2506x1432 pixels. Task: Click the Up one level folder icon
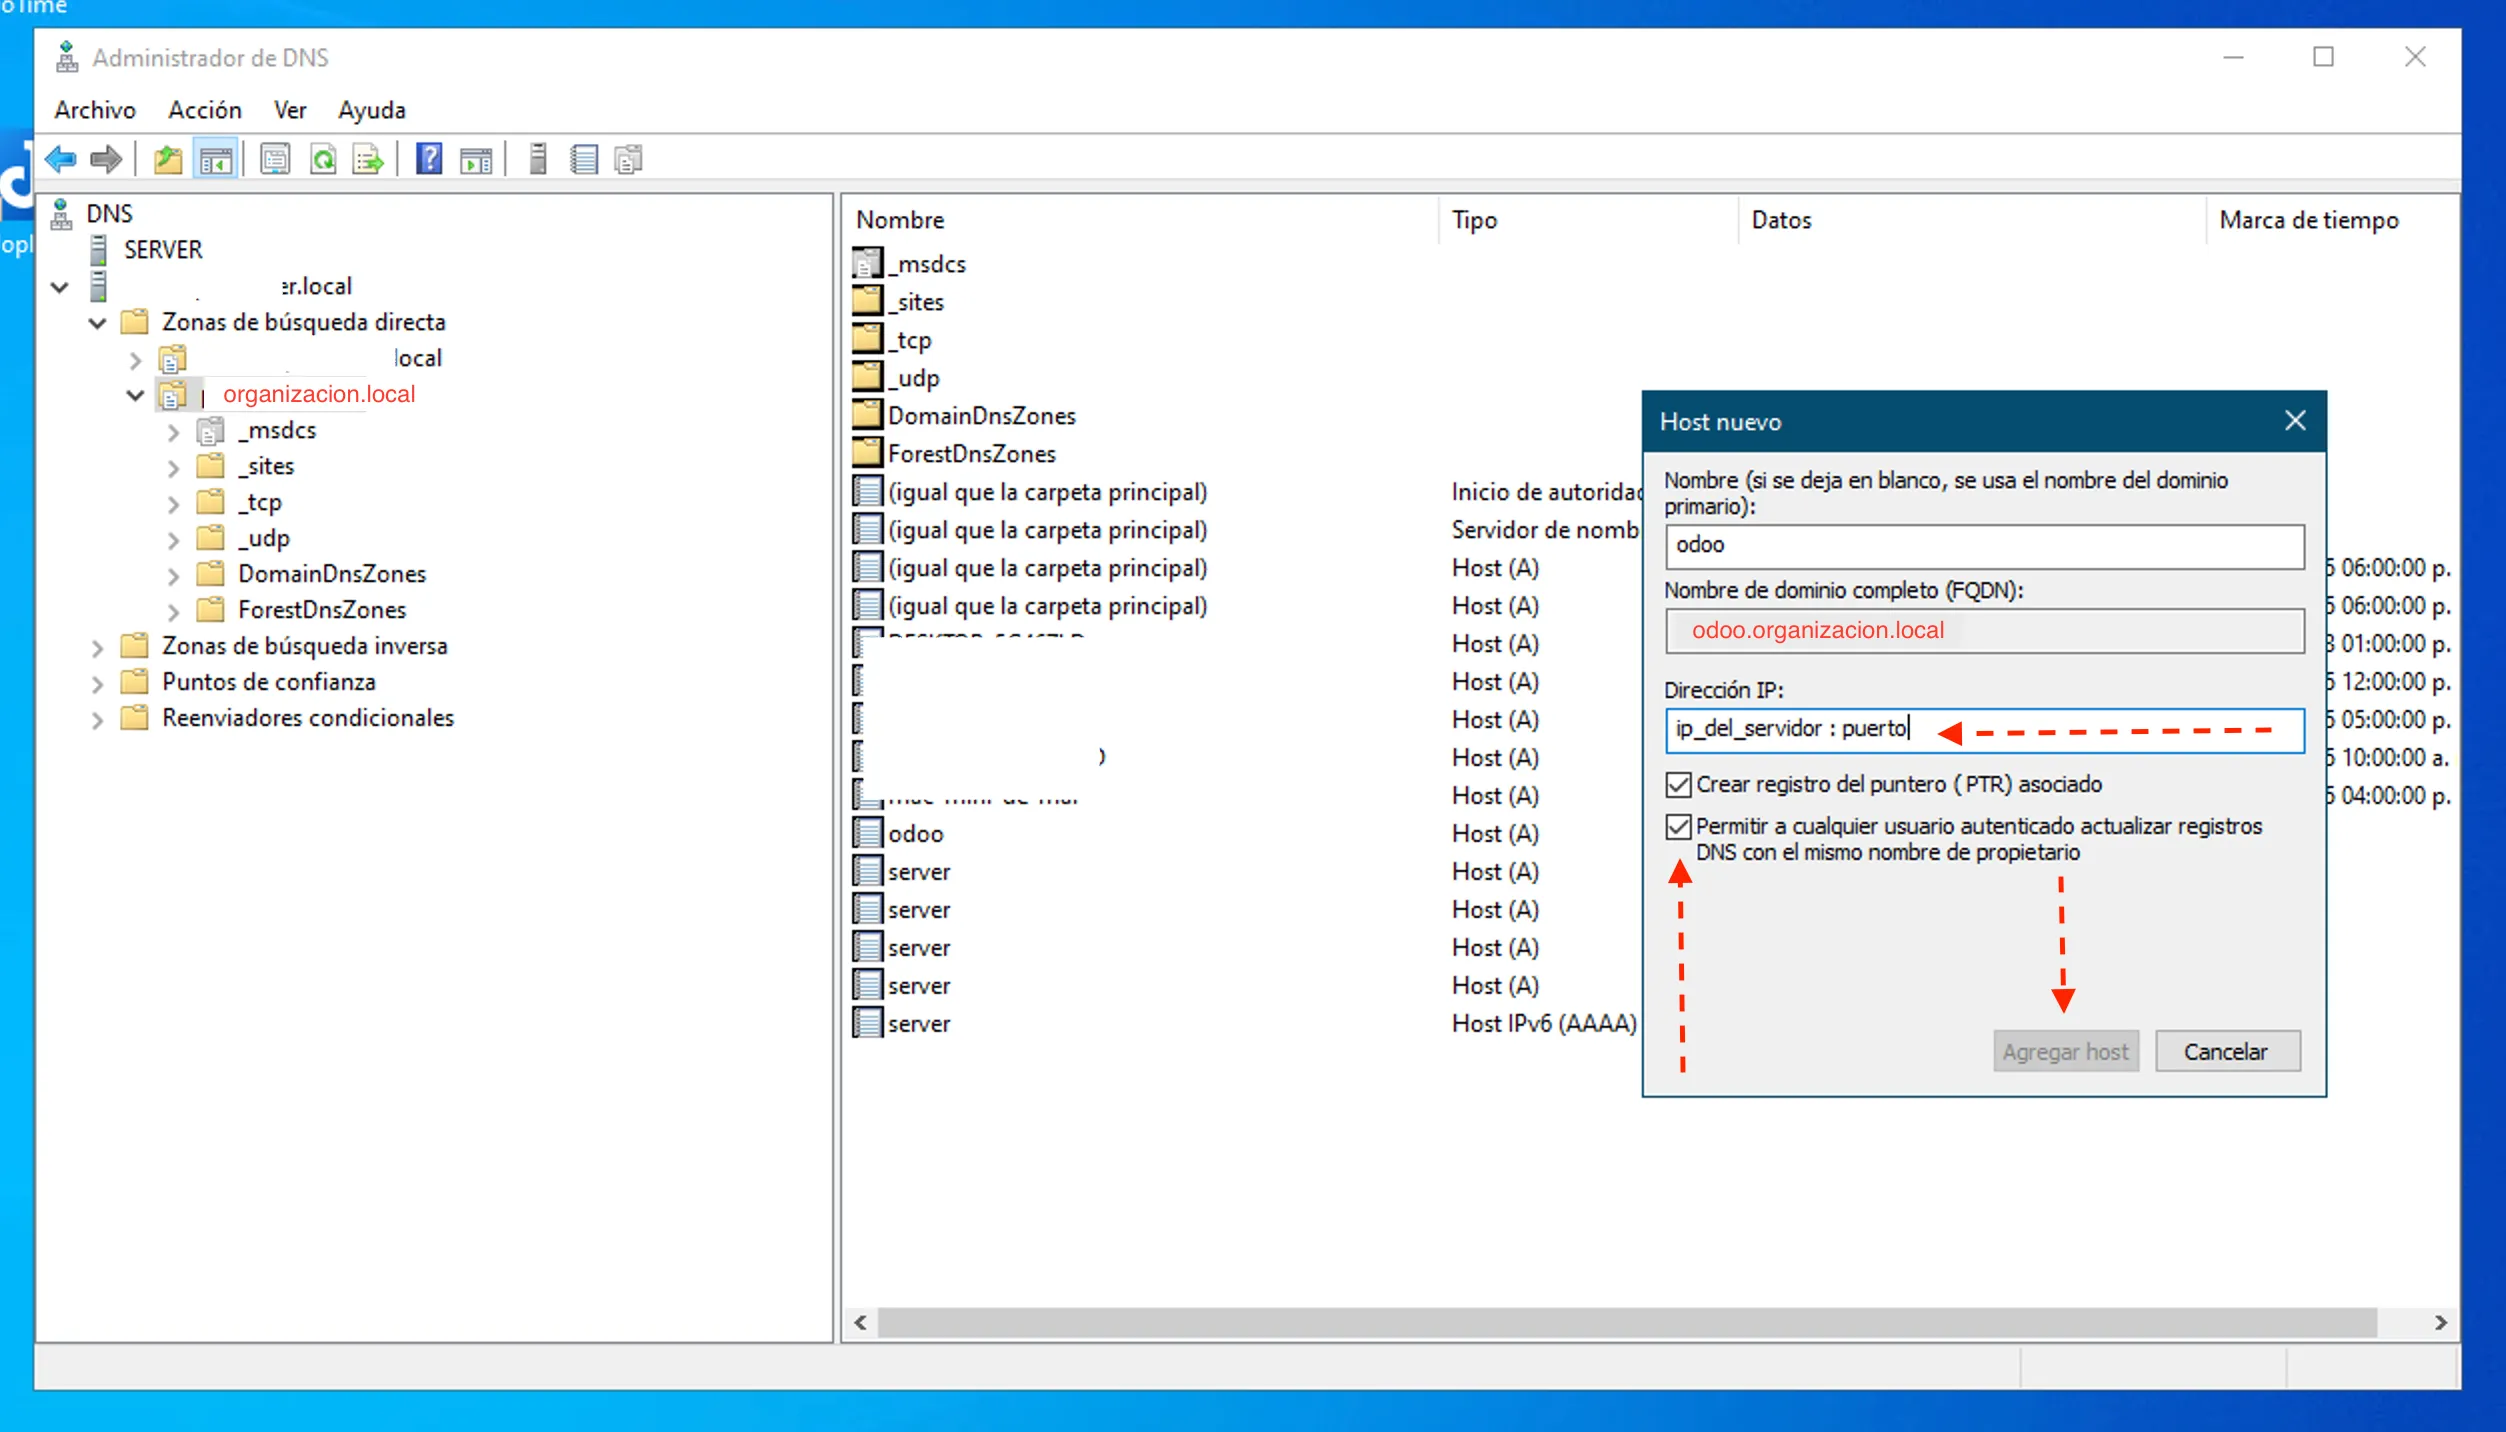pyautogui.click(x=167, y=159)
